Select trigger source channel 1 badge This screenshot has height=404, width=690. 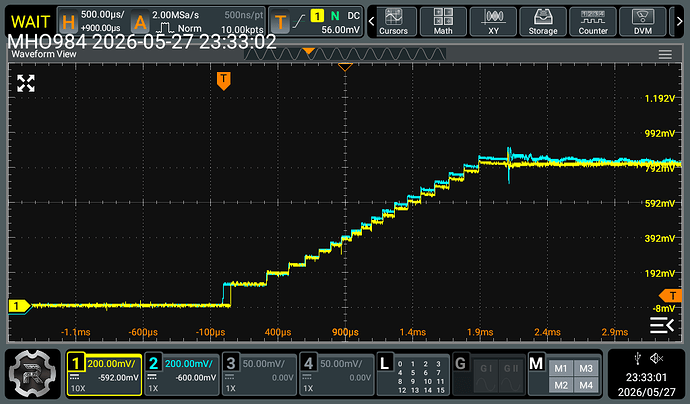[317, 16]
